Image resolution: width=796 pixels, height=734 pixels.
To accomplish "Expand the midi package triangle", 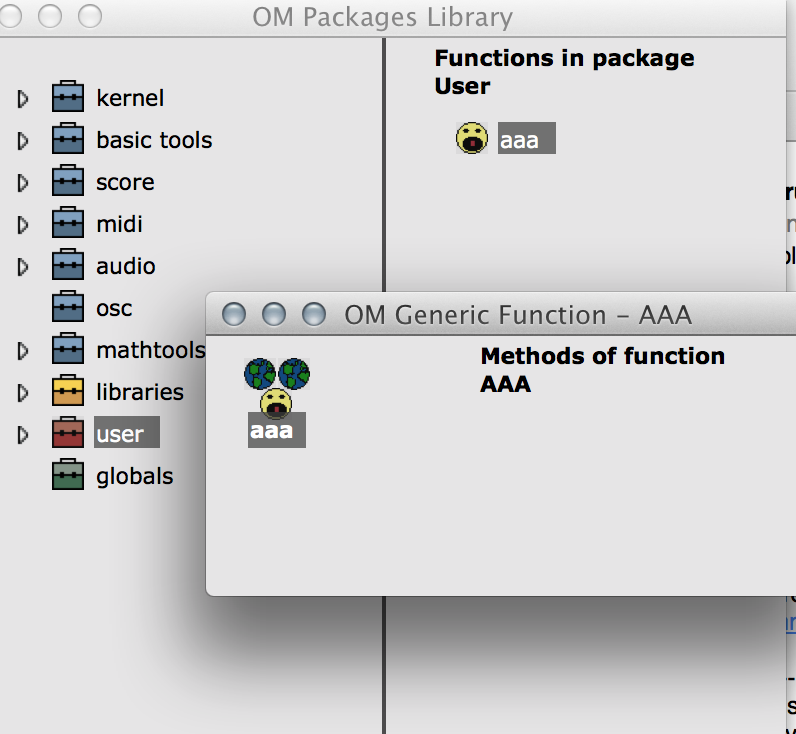I will tap(22, 225).
